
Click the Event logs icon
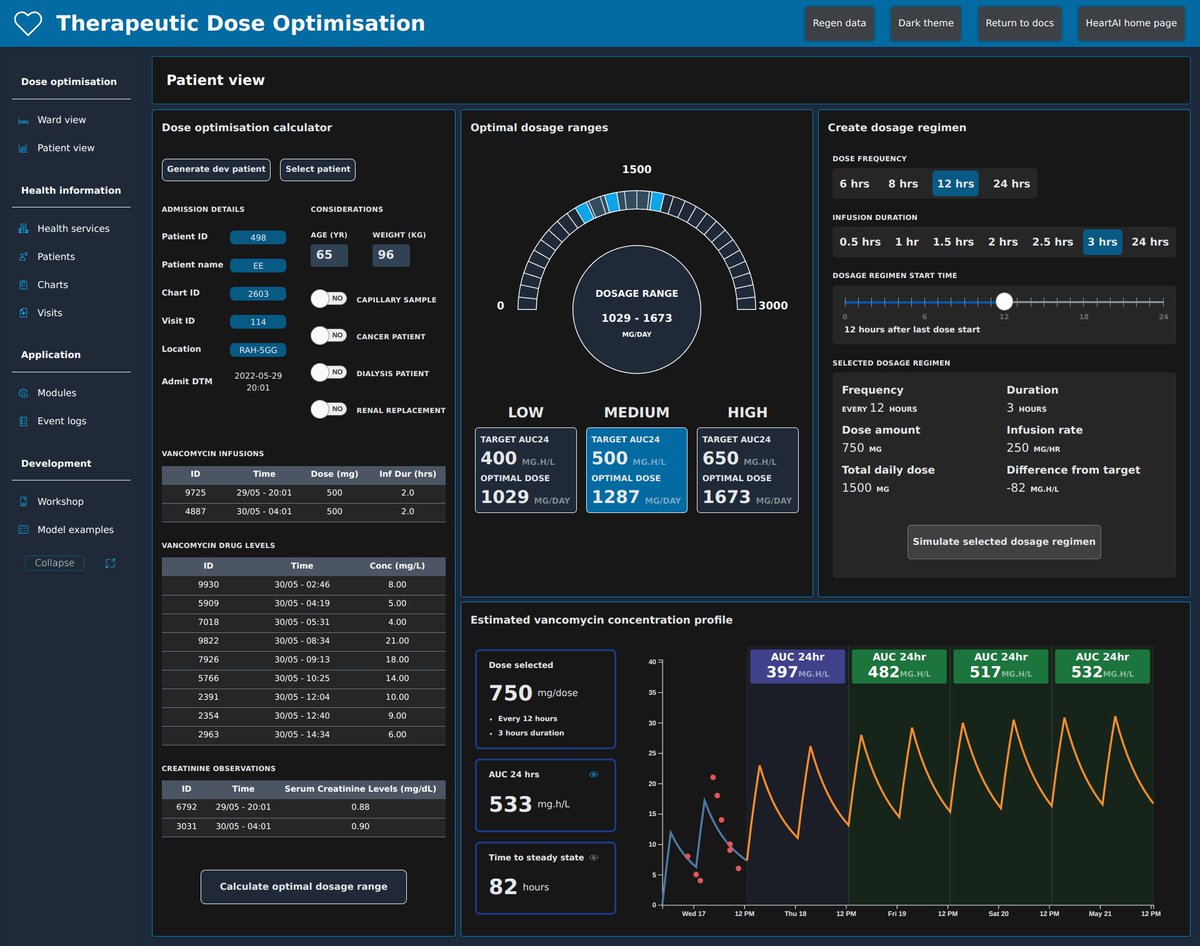click(22, 420)
